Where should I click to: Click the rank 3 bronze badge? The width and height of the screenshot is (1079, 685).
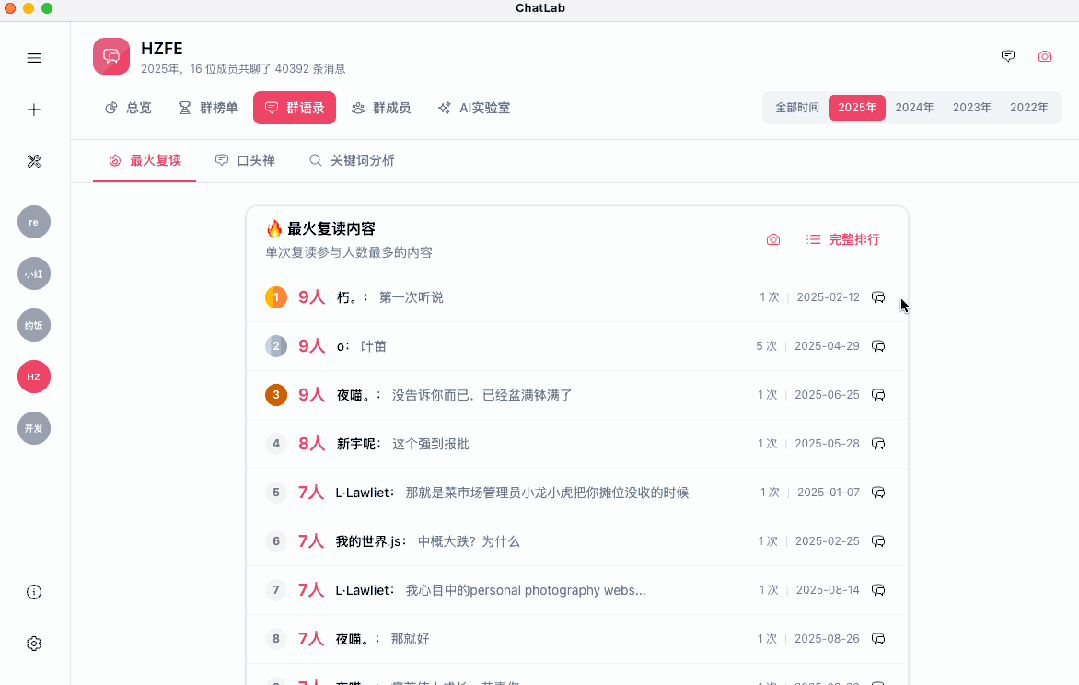click(276, 395)
